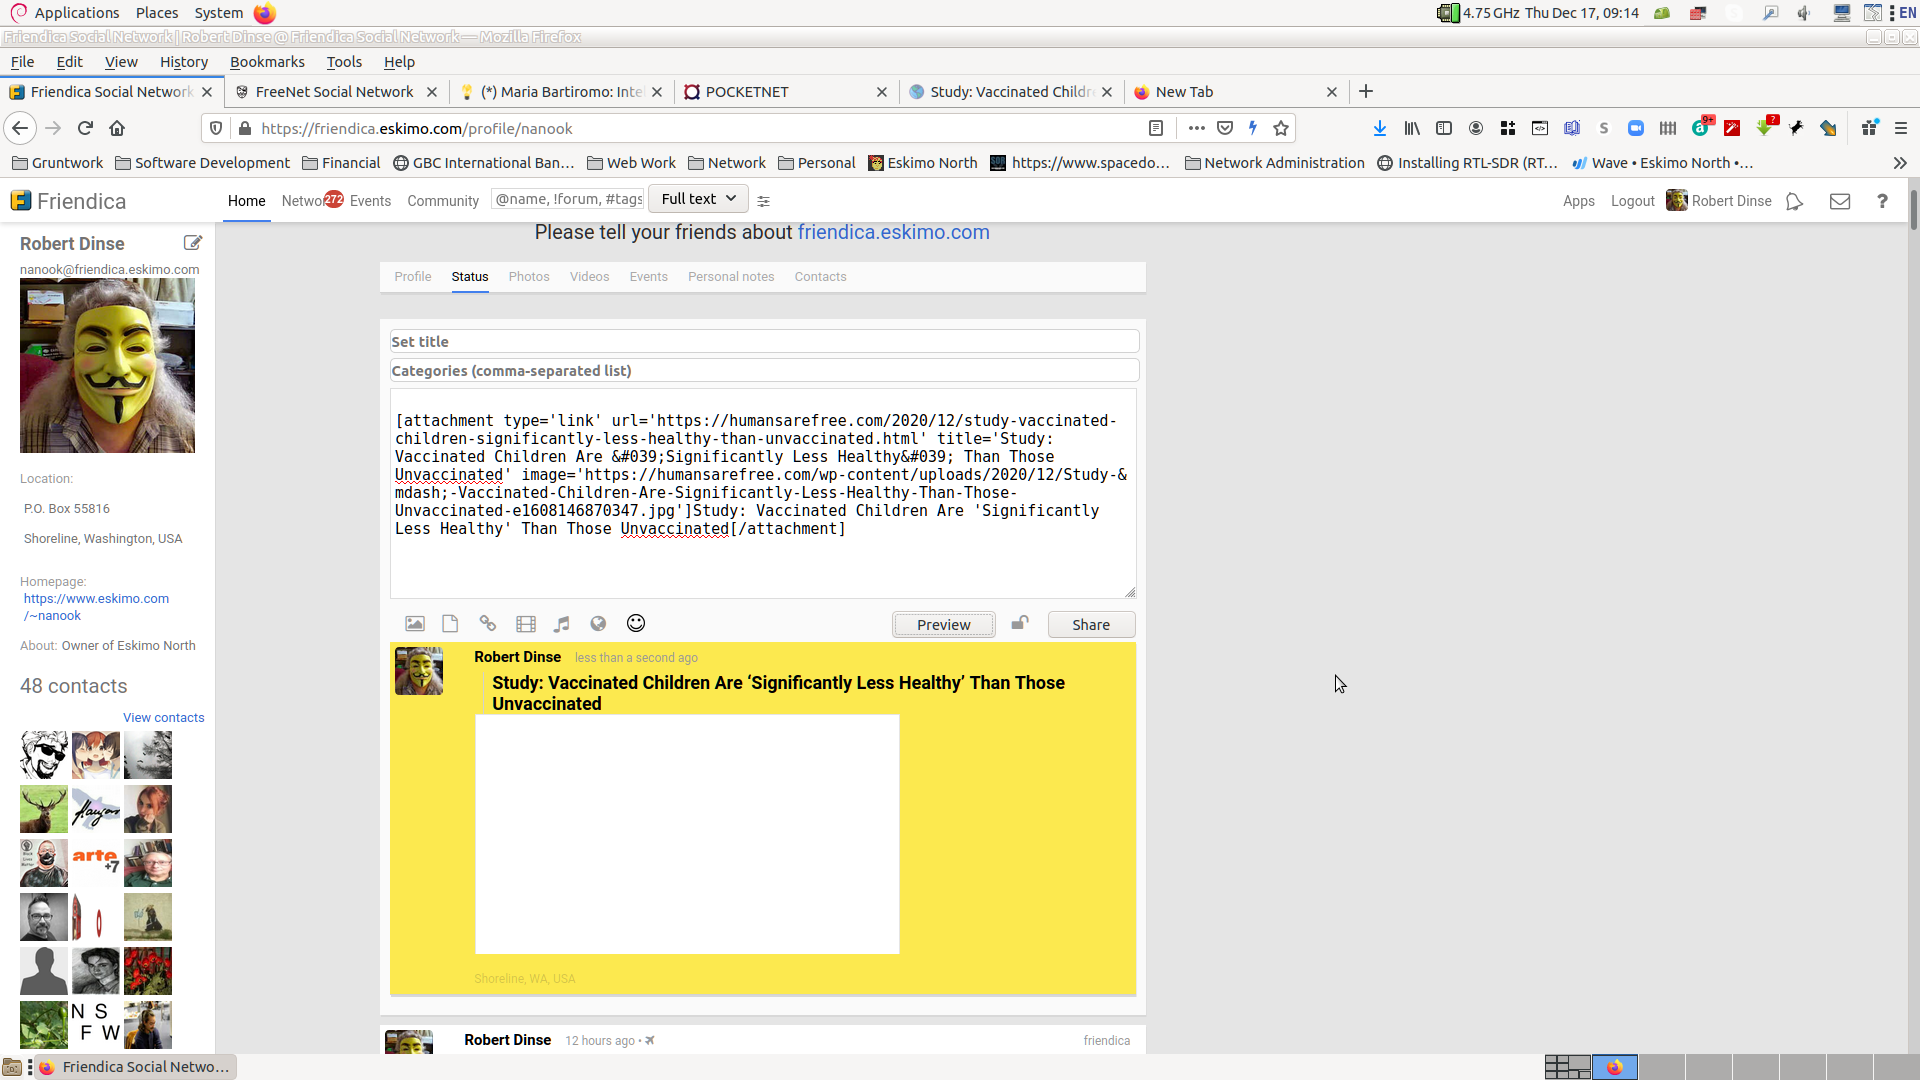Click the edit profile pencil icon
Image resolution: width=1920 pixels, height=1080 pixels.
pyautogui.click(x=193, y=243)
